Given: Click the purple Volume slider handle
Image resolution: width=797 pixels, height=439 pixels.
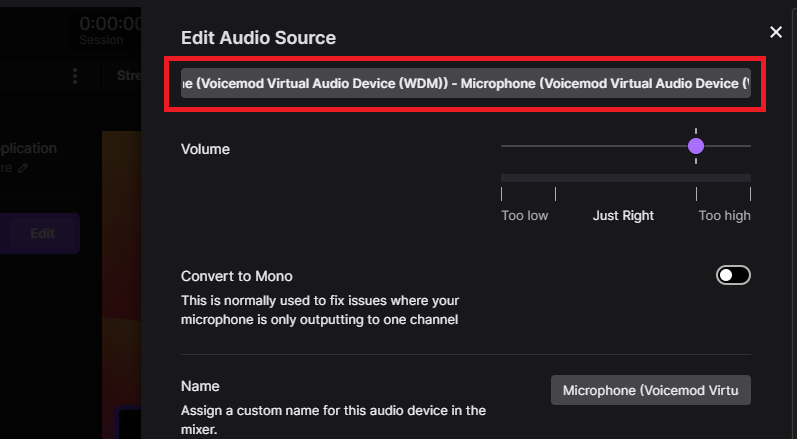Looking at the screenshot, I should click(x=696, y=146).
